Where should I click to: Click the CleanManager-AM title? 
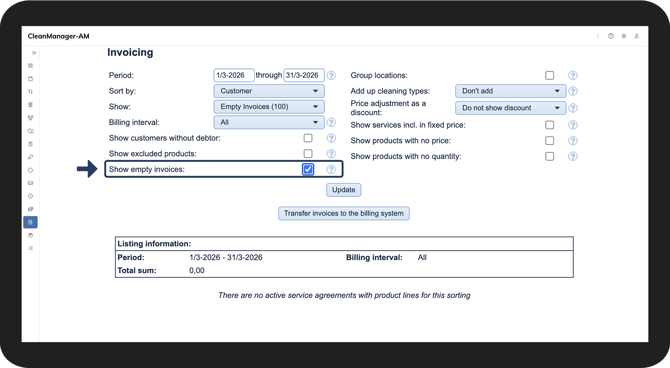coord(59,36)
